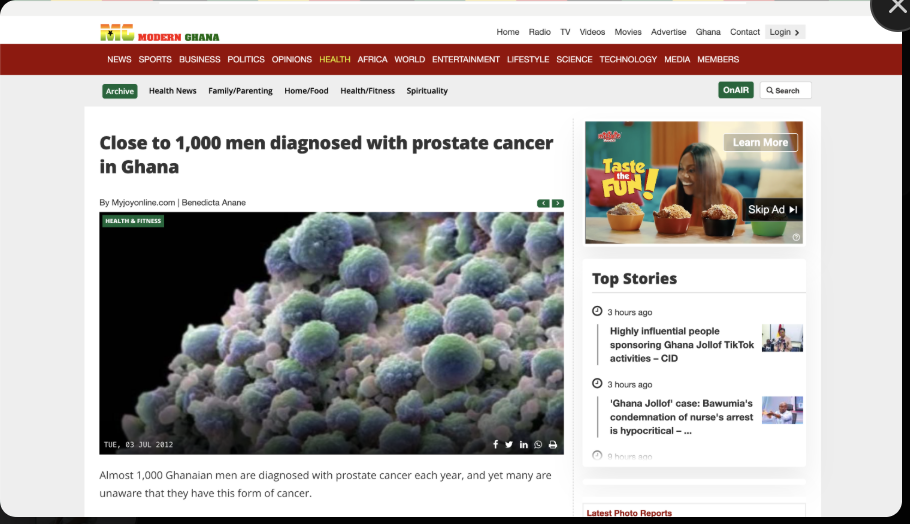Screen dimensions: 910x524
Task: Click the Modern Ghana logo
Action: (x=160, y=33)
